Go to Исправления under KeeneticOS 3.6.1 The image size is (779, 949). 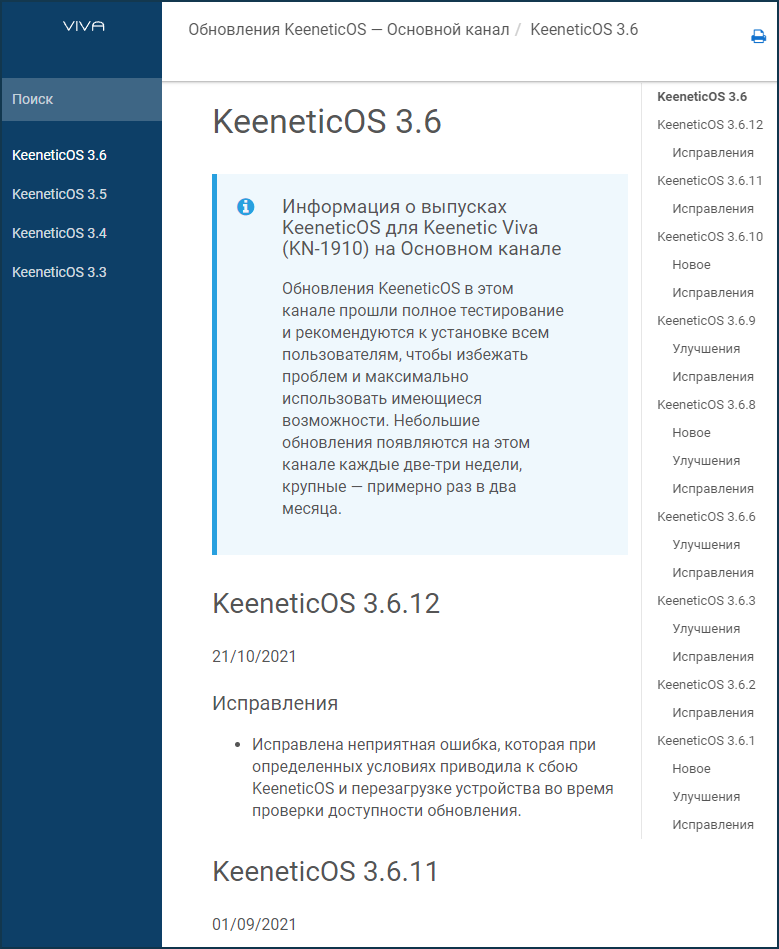coord(713,825)
